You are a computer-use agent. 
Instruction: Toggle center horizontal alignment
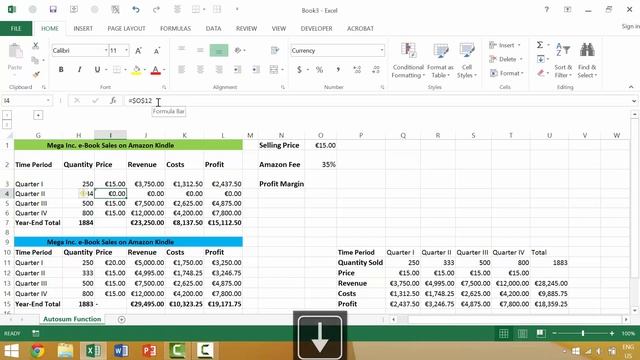pyautogui.click(x=200, y=70)
